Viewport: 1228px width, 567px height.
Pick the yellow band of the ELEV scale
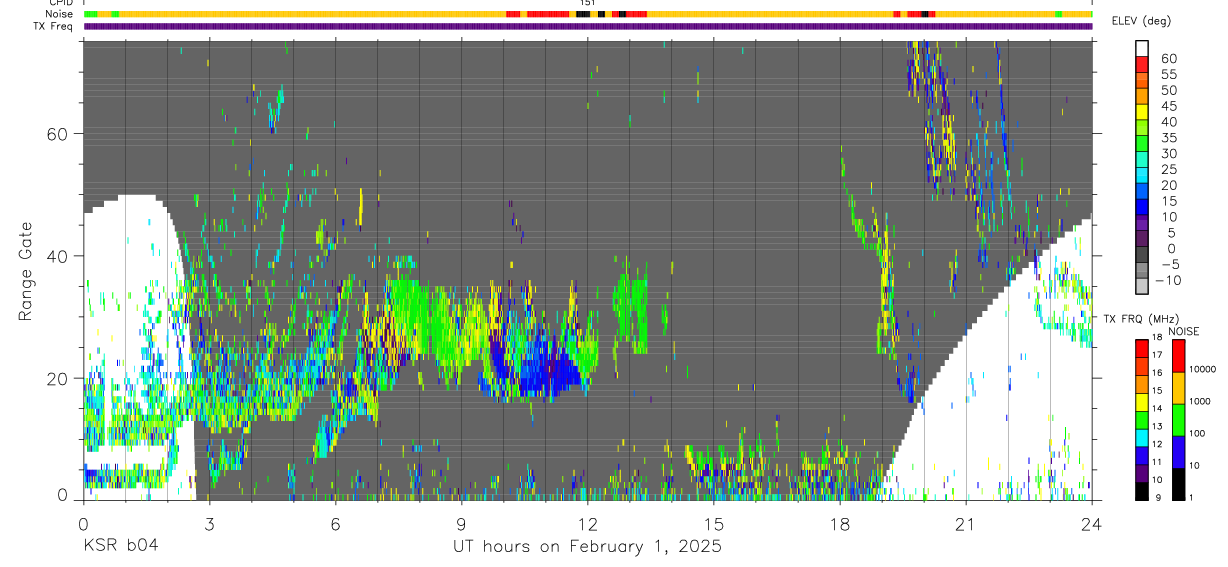(x=1142, y=112)
